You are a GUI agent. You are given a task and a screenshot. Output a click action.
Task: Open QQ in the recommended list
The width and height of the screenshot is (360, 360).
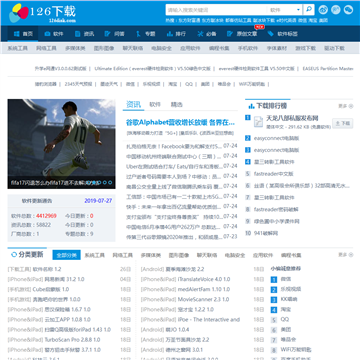point(285,319)
